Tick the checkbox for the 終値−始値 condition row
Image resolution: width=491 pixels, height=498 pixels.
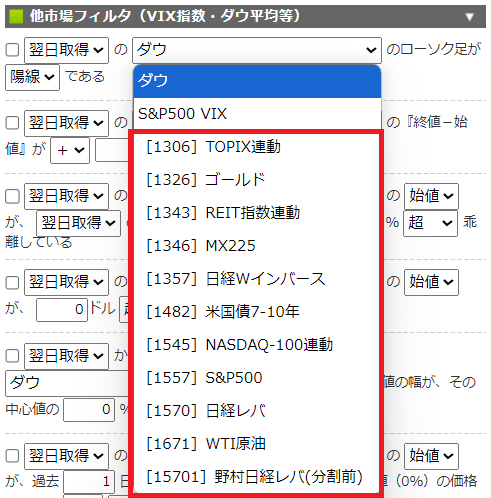[12, 123]
